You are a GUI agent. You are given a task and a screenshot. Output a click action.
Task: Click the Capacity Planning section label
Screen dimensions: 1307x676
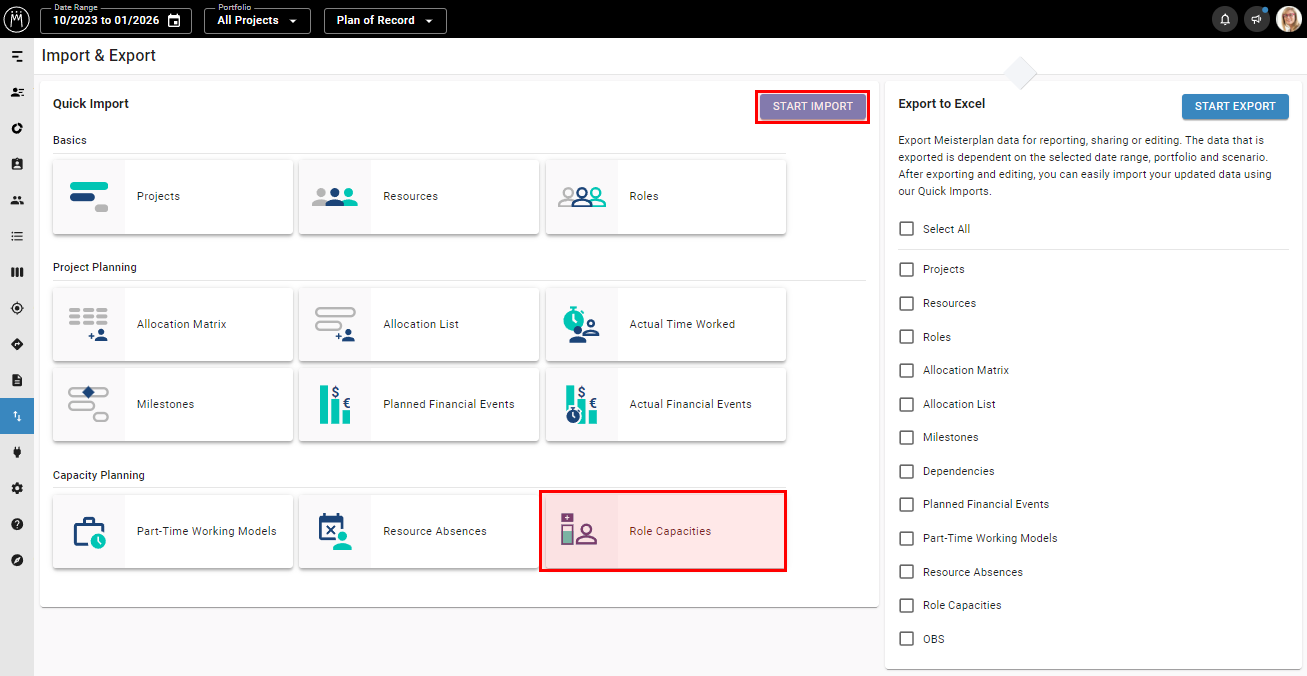(99, 475)
